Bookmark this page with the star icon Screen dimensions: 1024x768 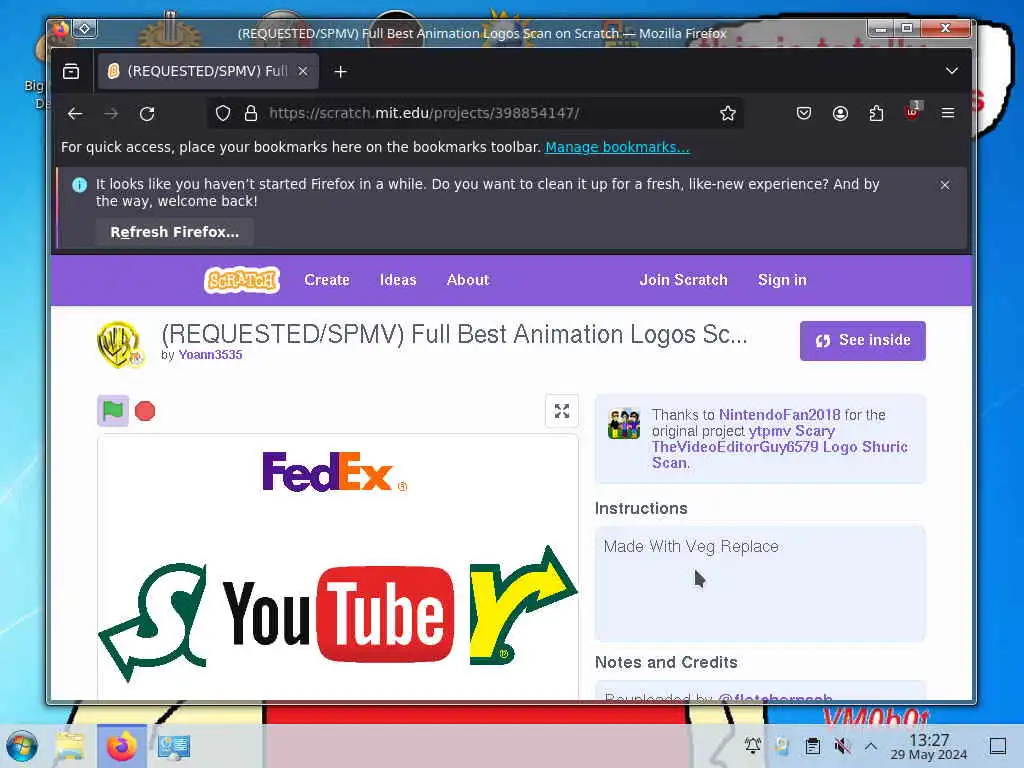(728, 114)
